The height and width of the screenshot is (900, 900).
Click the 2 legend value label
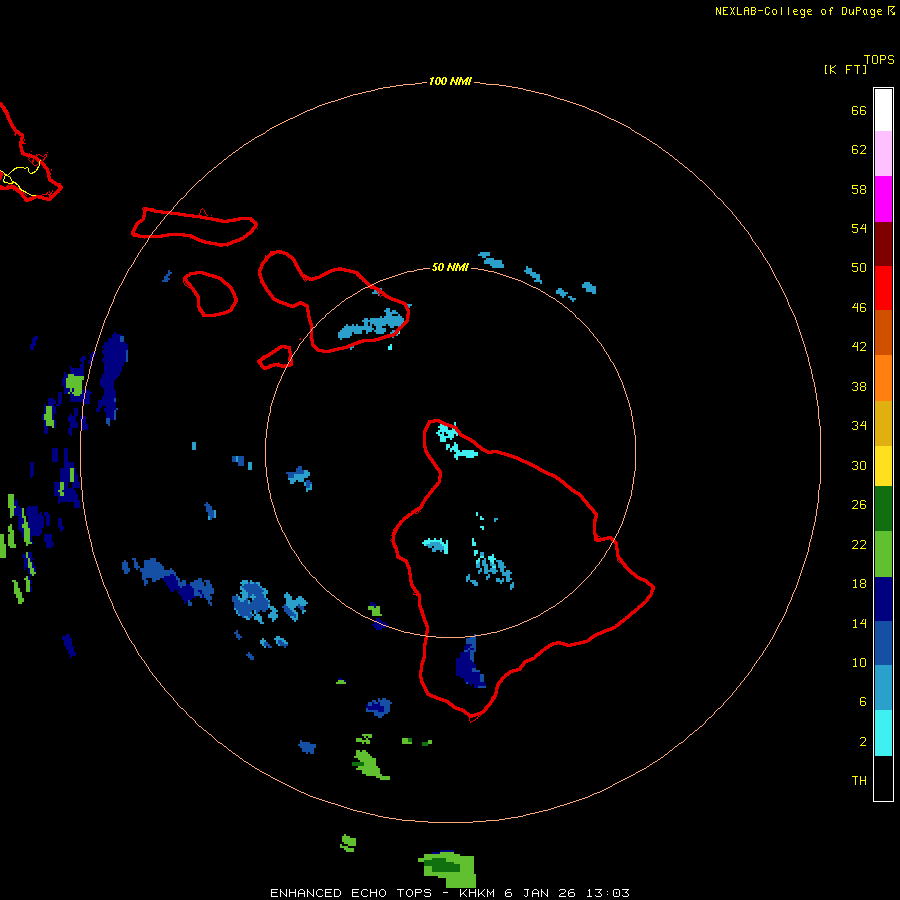(863, 742)
